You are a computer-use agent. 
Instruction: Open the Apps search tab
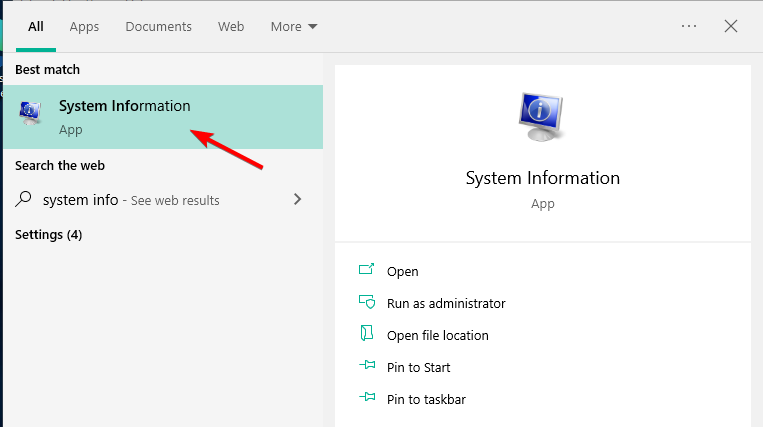click(x=84, y=27)
